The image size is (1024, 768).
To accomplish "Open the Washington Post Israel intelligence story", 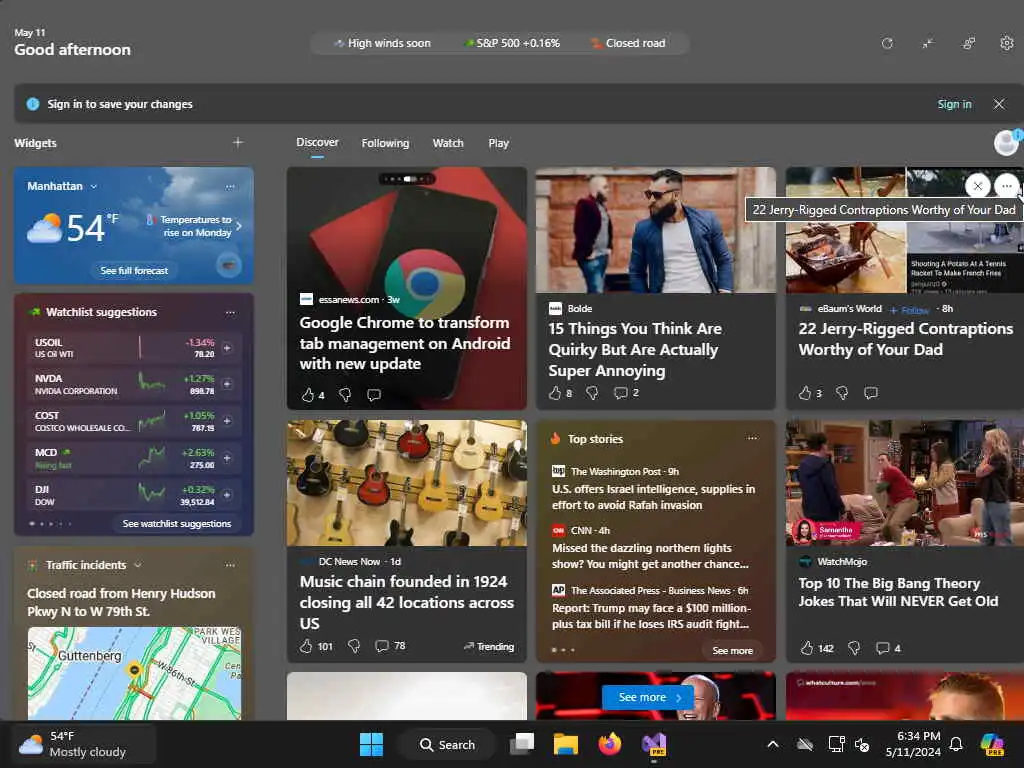I will [x=654, y=497].
